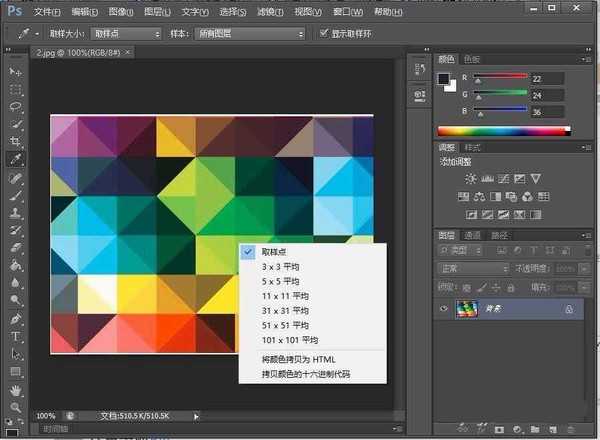Select the Move tool
This screenshot has width=600, height=440.
(x=16, y=72)
